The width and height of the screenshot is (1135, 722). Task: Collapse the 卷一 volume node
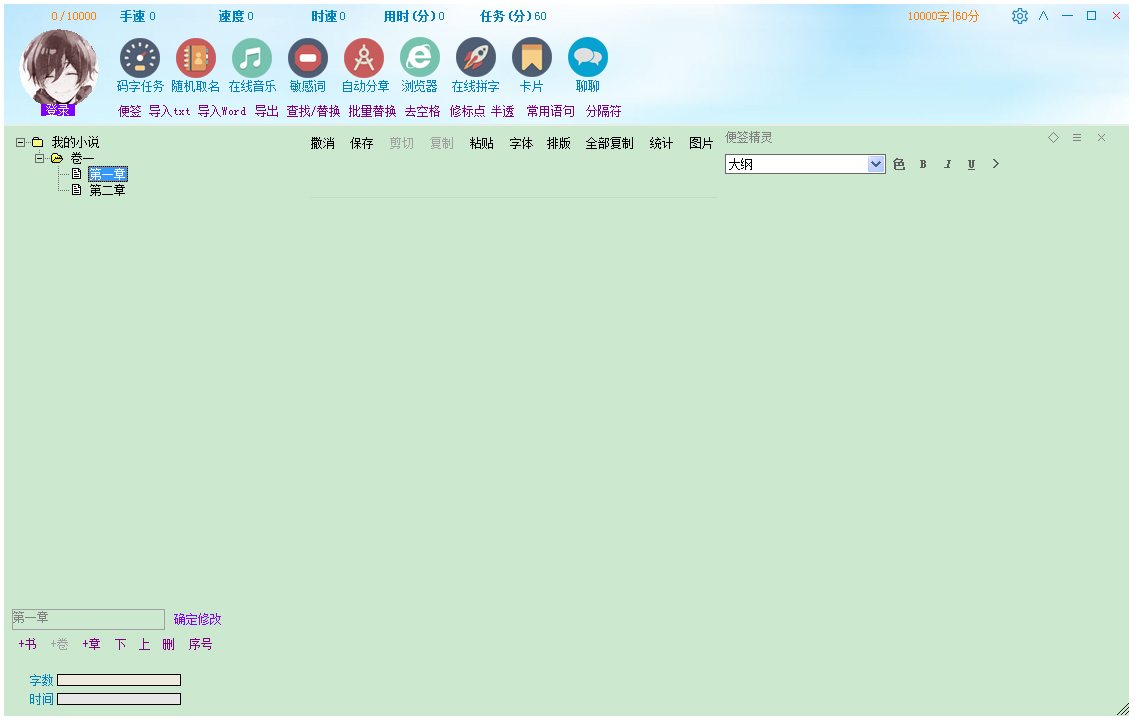click(x=40, y=158)
